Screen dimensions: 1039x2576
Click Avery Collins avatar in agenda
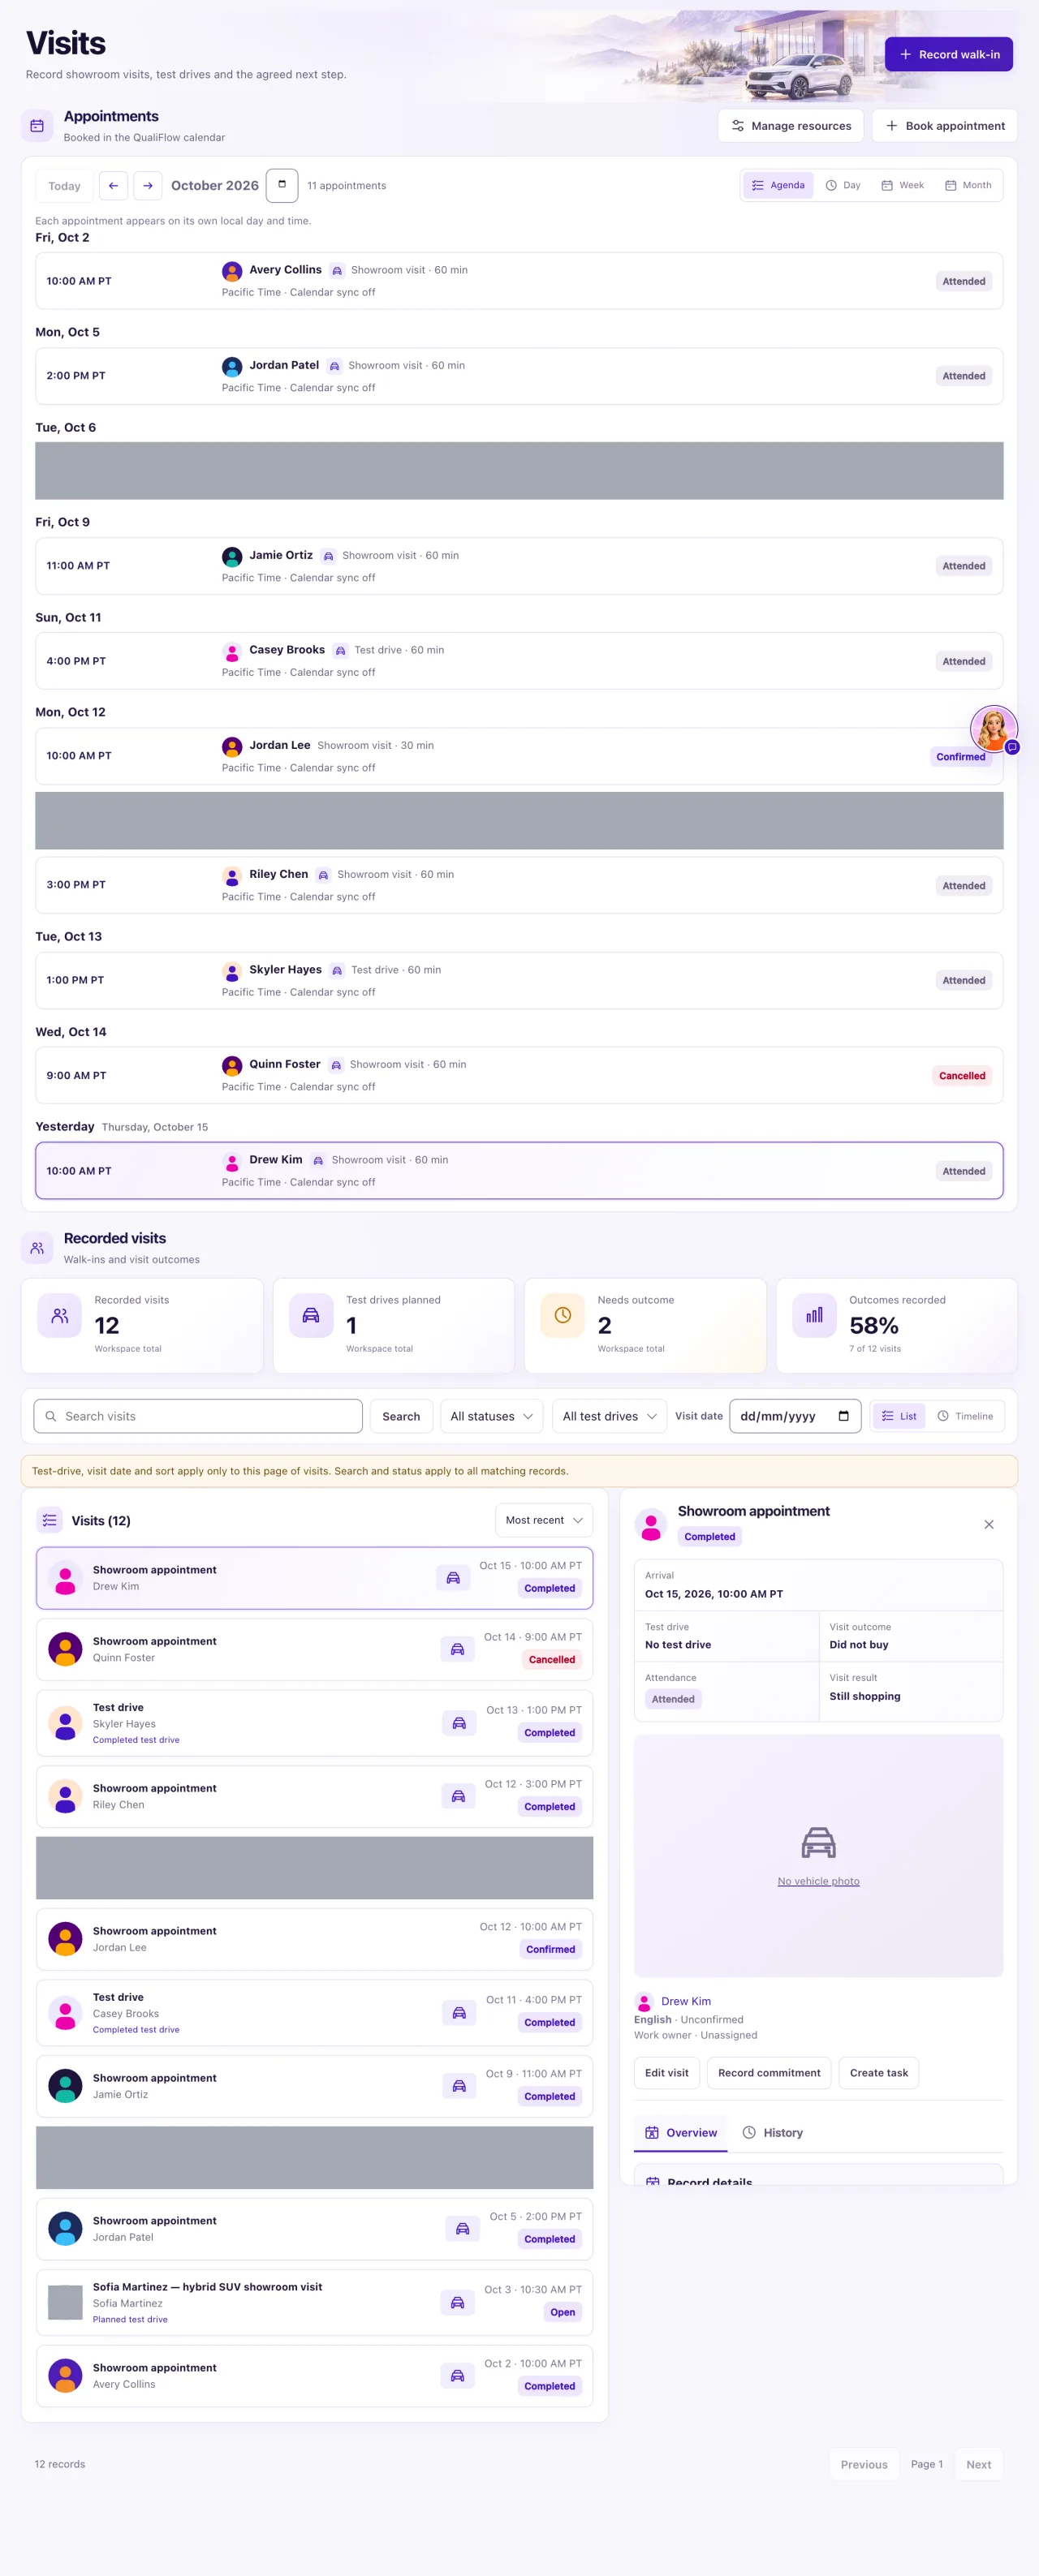click(232, 271)
